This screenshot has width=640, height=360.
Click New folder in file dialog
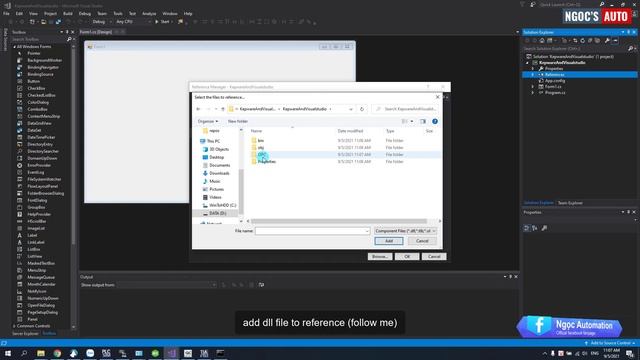(238, 121)
